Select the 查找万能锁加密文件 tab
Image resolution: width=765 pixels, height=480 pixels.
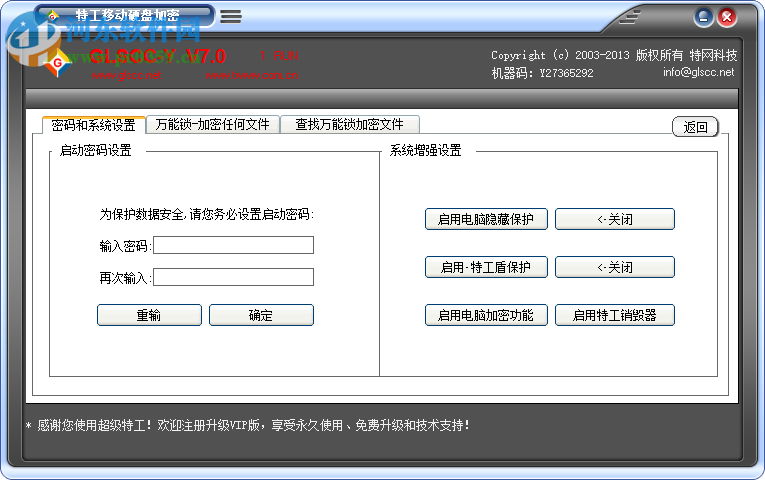click(349, 124)
